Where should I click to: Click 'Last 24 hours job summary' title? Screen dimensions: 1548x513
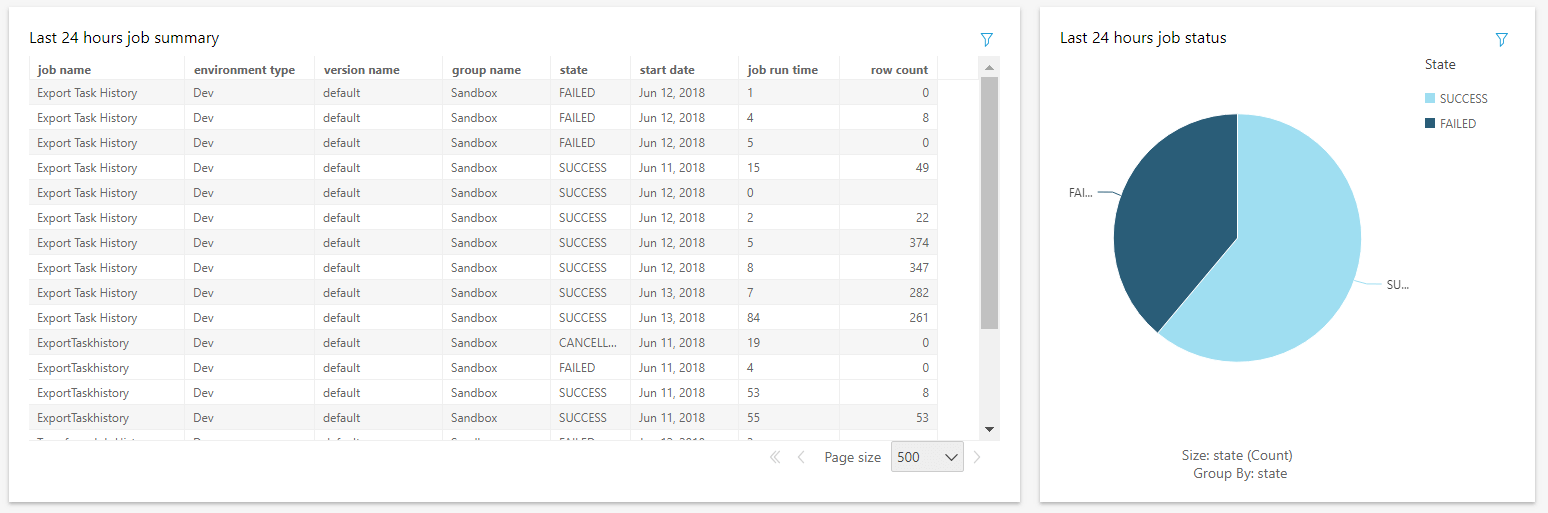[124, 38]
